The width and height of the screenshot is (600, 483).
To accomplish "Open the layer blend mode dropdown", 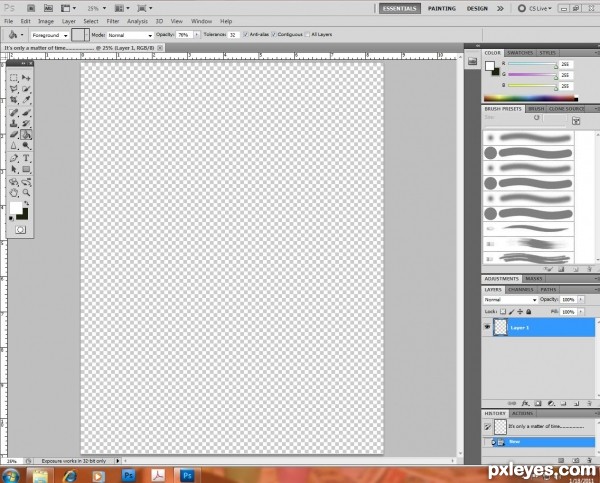I will point(510,300).
